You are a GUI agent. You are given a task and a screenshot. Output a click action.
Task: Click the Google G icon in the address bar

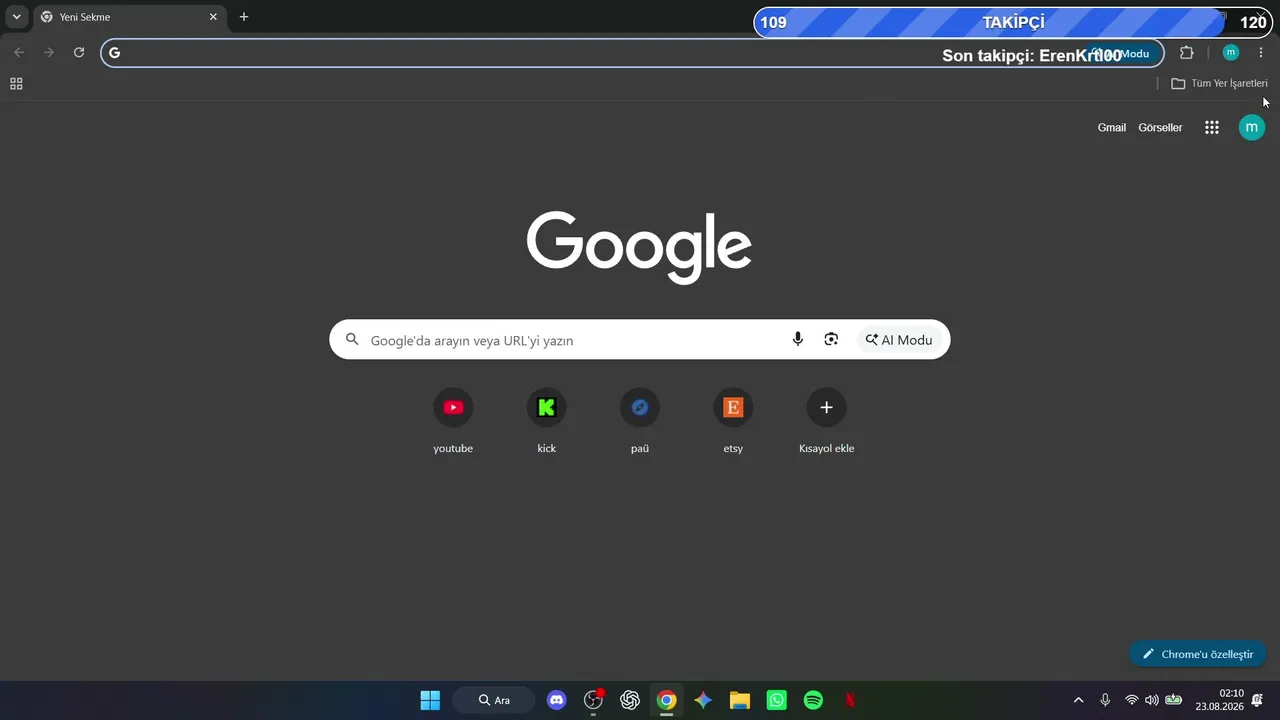(114, 53)
